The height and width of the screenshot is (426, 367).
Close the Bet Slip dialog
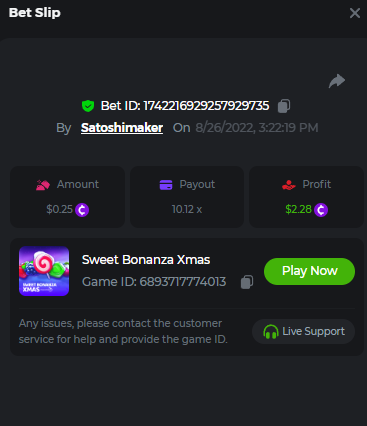point(355,13)
